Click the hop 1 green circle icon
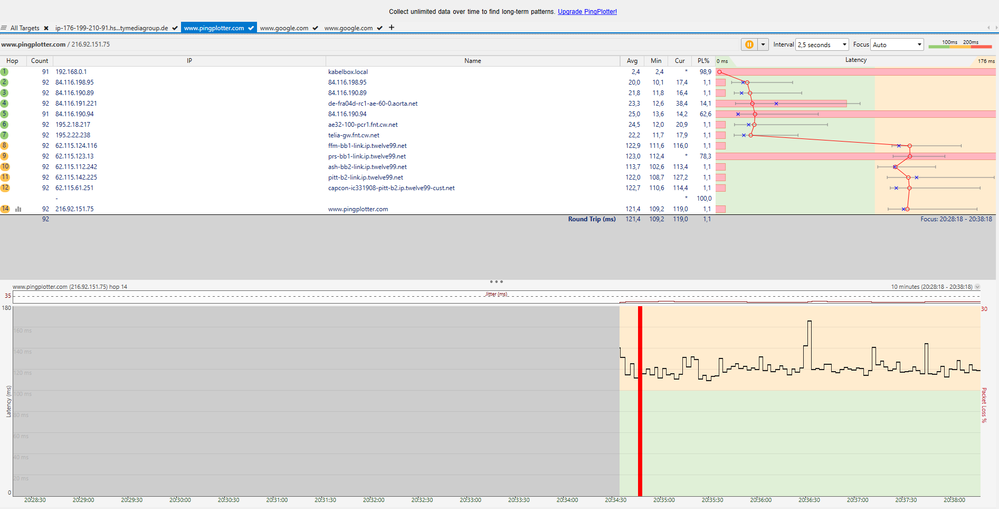Screen dimensions: 999x509 pos(4,72)
